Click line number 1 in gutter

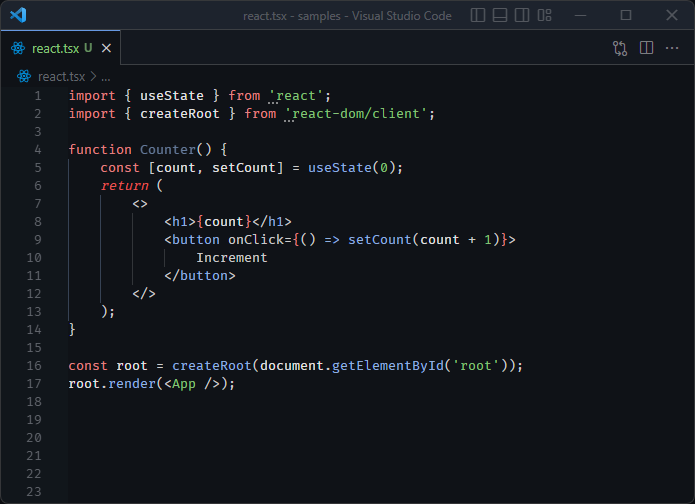(x=38, y=96)
